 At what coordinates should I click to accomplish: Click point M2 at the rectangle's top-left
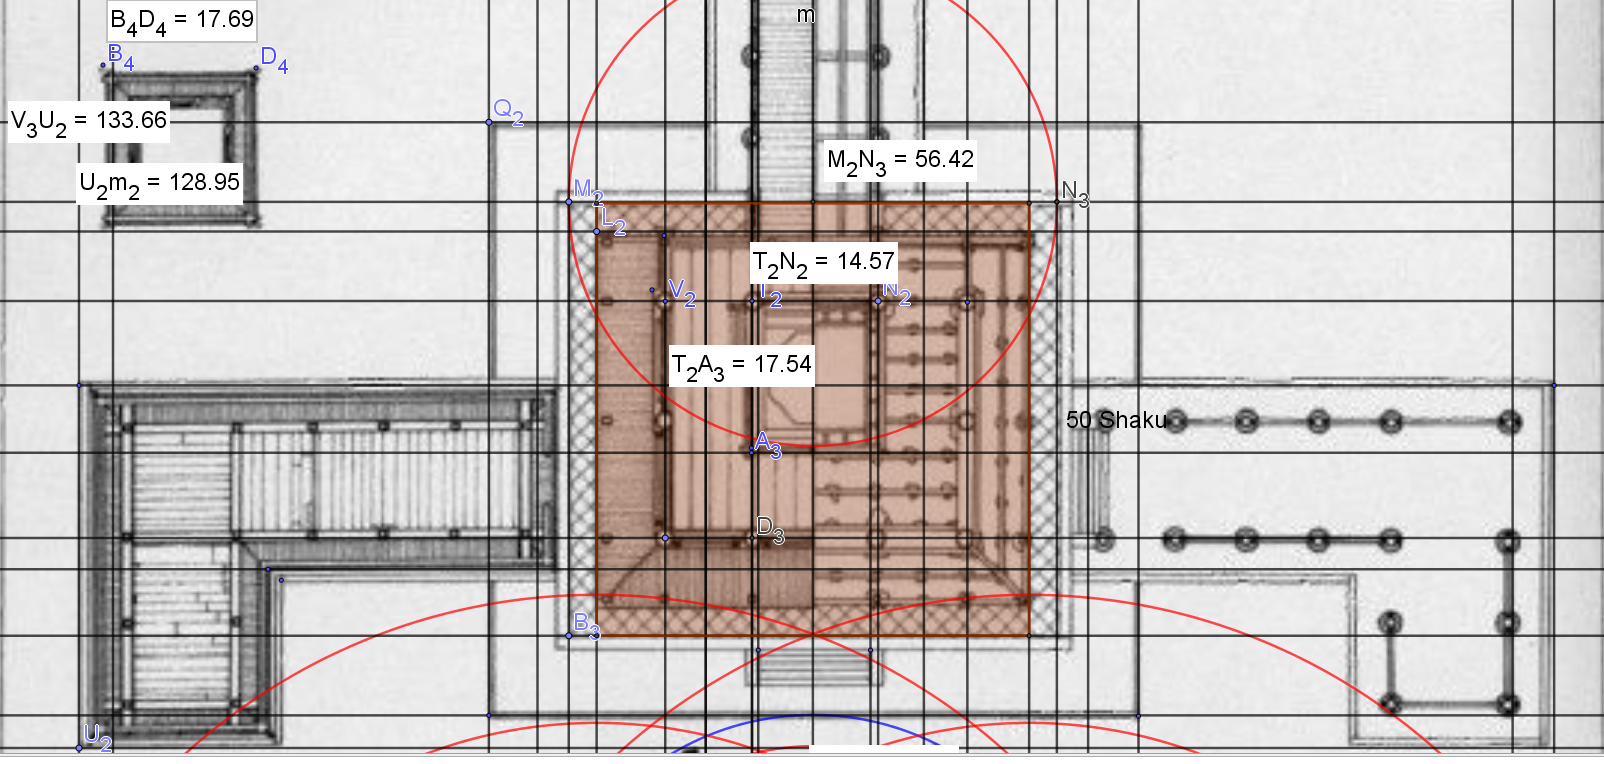569,202
